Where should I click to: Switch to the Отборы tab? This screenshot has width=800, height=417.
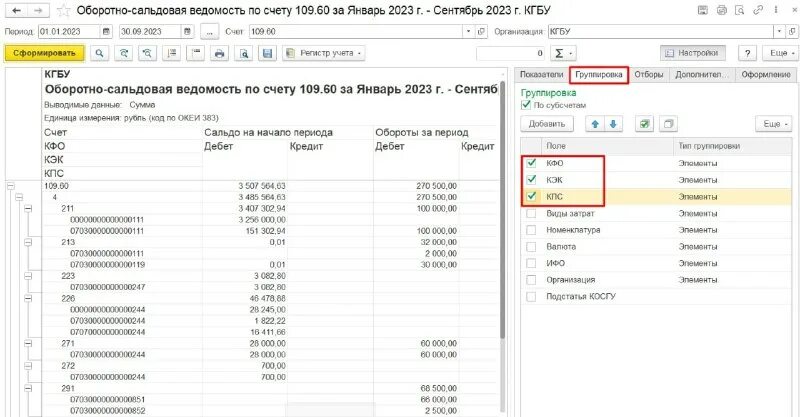(648, 75)
